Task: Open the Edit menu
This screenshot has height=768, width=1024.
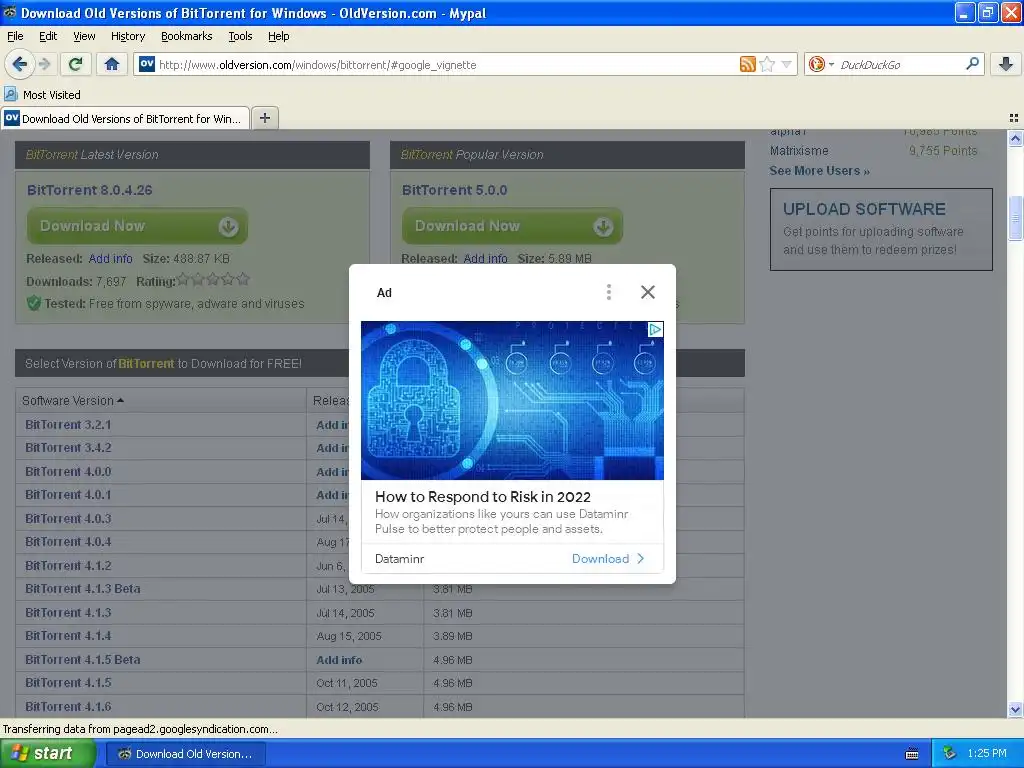Action: (x=48, y=36)
